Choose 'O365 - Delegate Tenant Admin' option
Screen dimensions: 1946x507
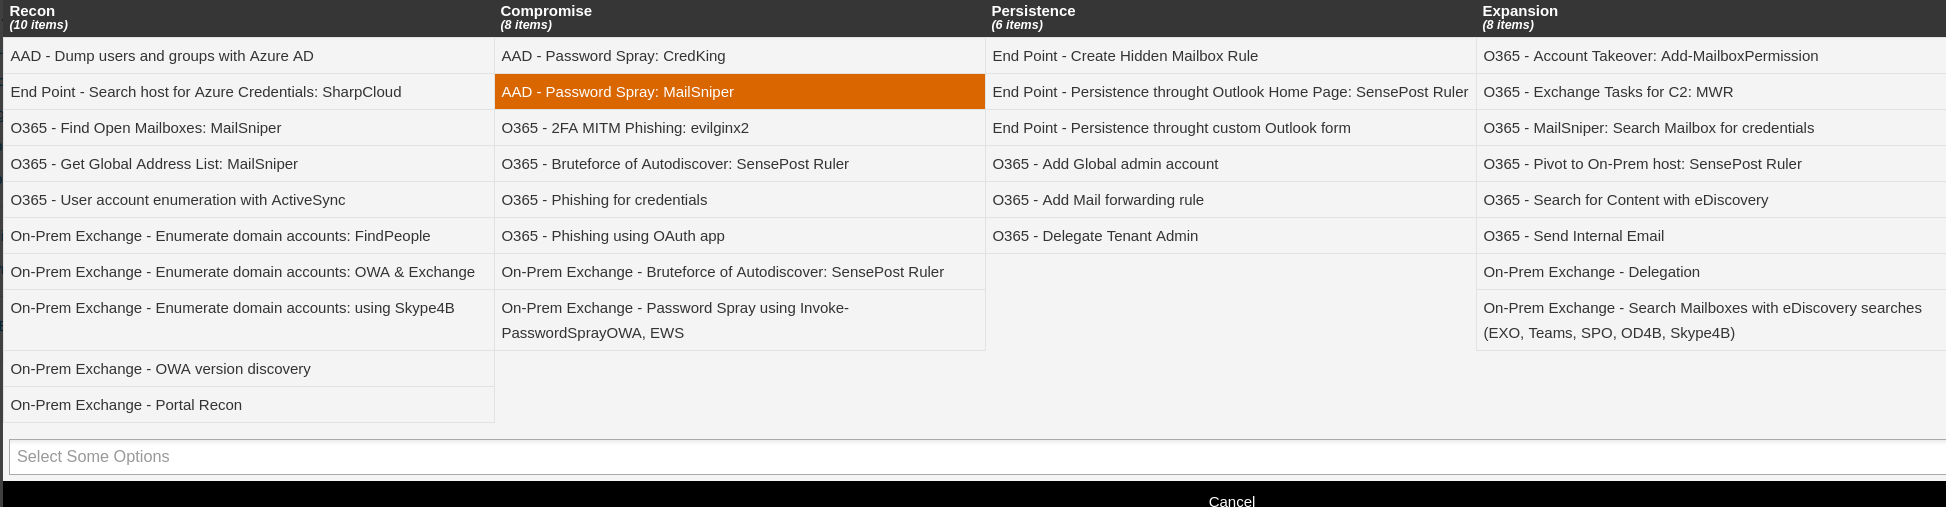click(1095, 236)
